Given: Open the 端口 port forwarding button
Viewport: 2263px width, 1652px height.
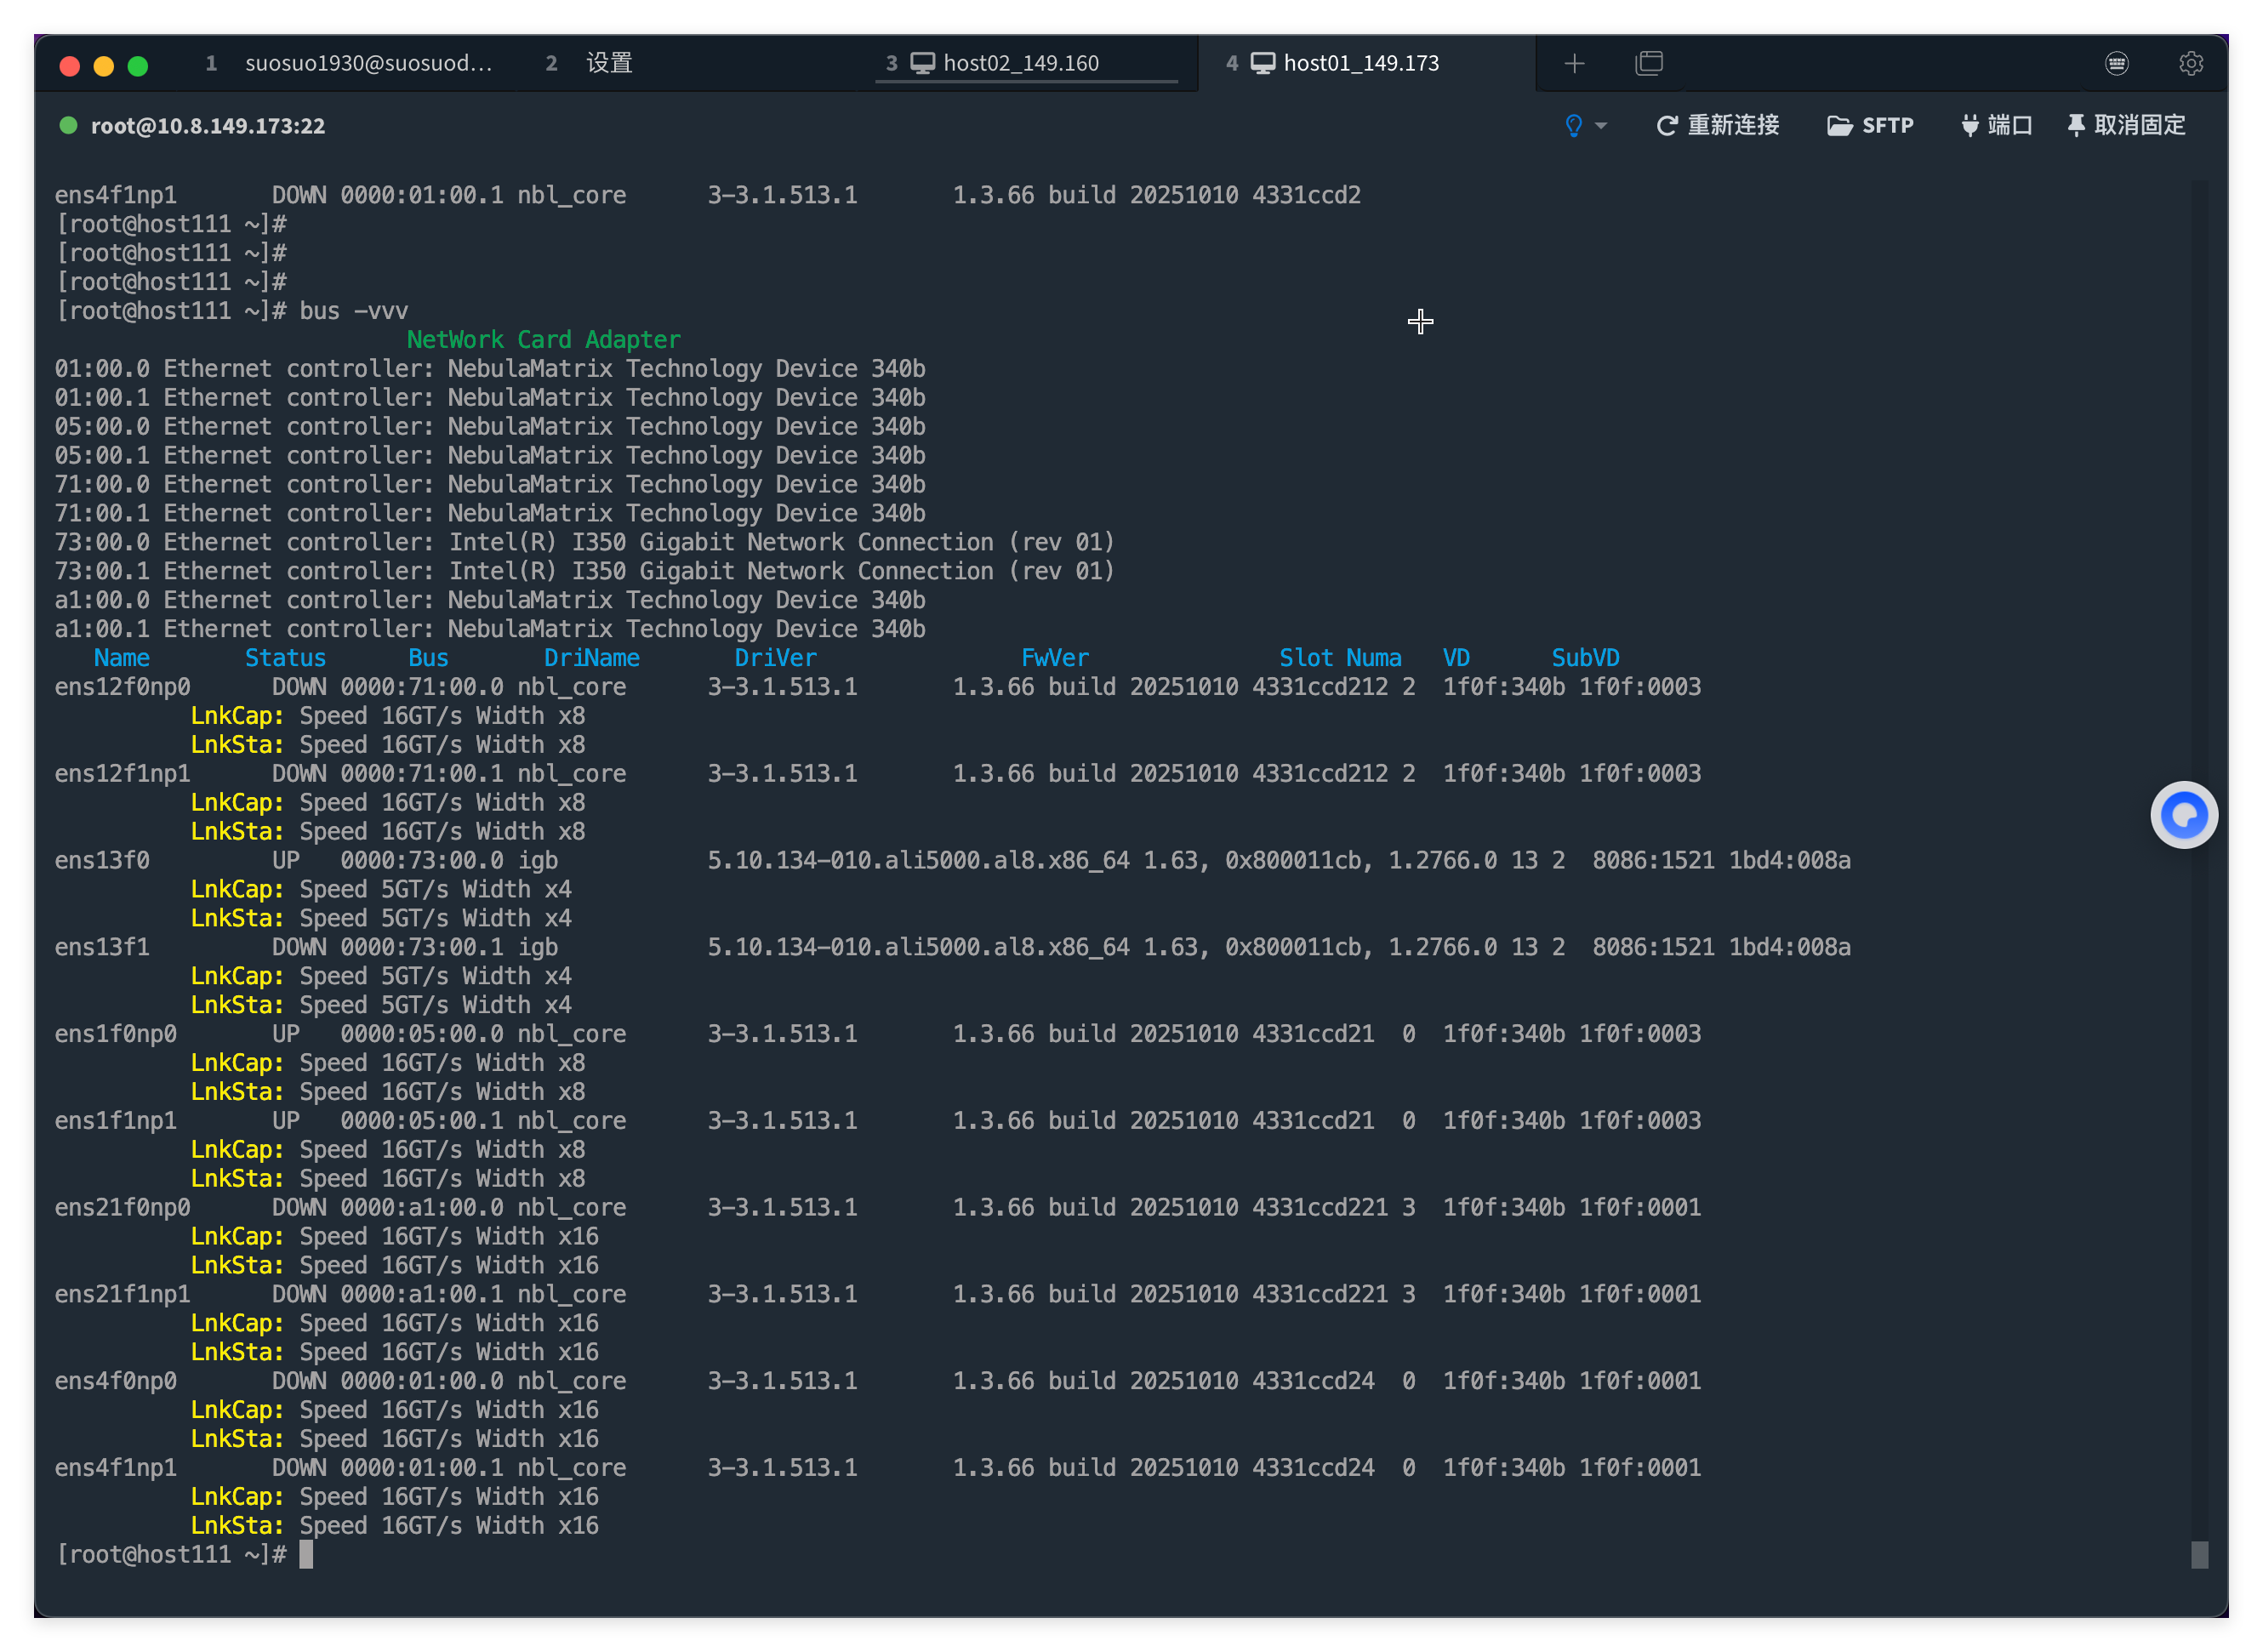Looking at the screenshot, I should coord(1996,125).
